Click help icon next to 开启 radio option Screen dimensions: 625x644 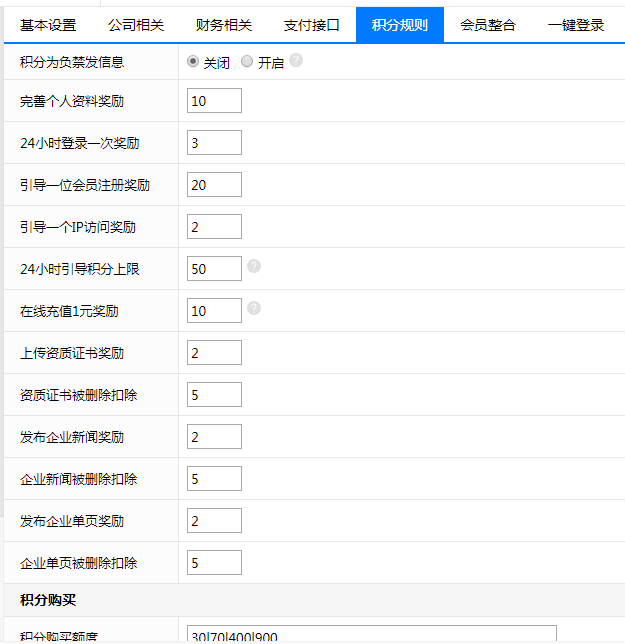pyautogui.click(x=296, y=61)
